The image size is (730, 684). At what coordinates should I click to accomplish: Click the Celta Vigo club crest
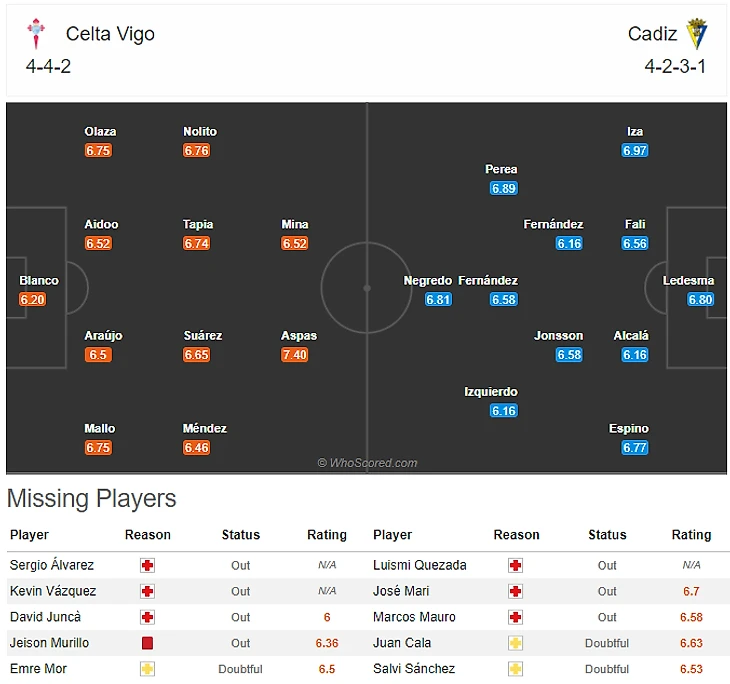(37, 34)
